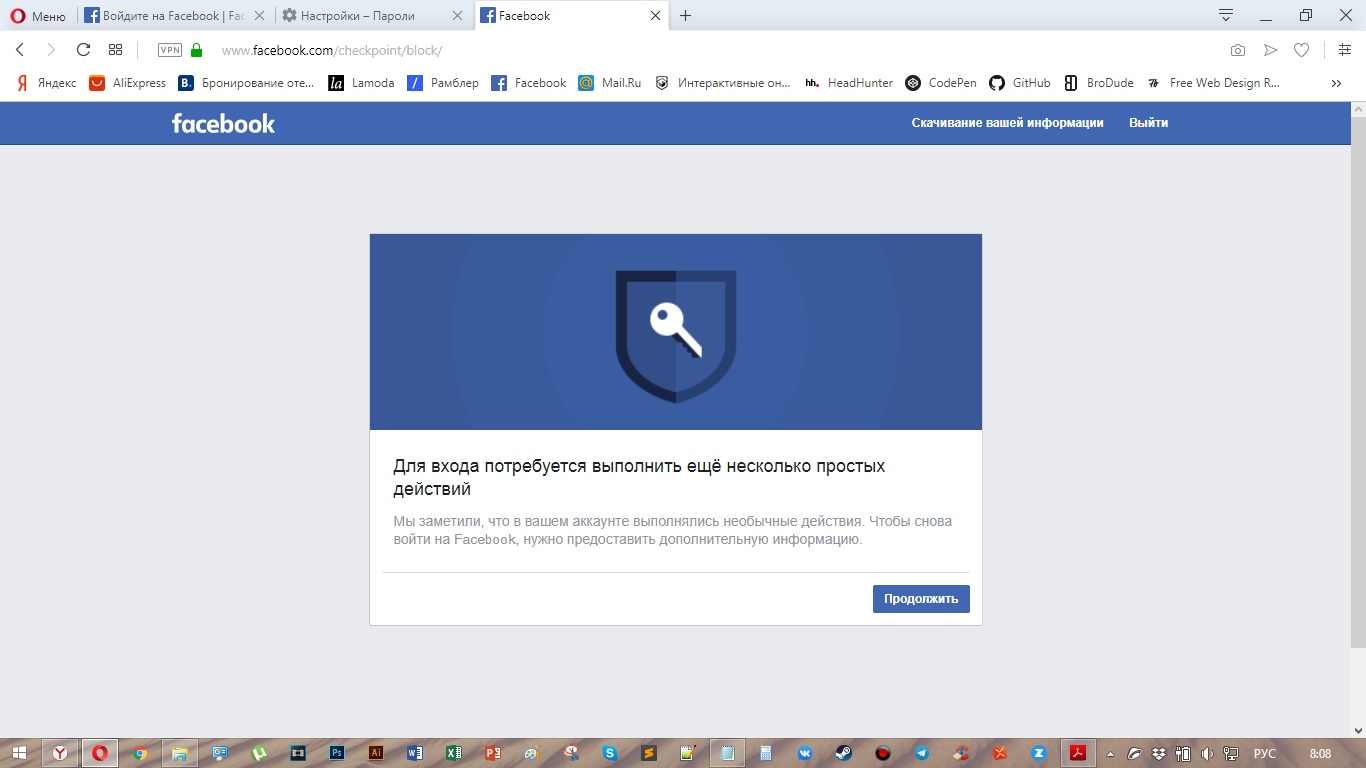
Task: Open the AliExpress bookmark
Action: coord(128,83)
